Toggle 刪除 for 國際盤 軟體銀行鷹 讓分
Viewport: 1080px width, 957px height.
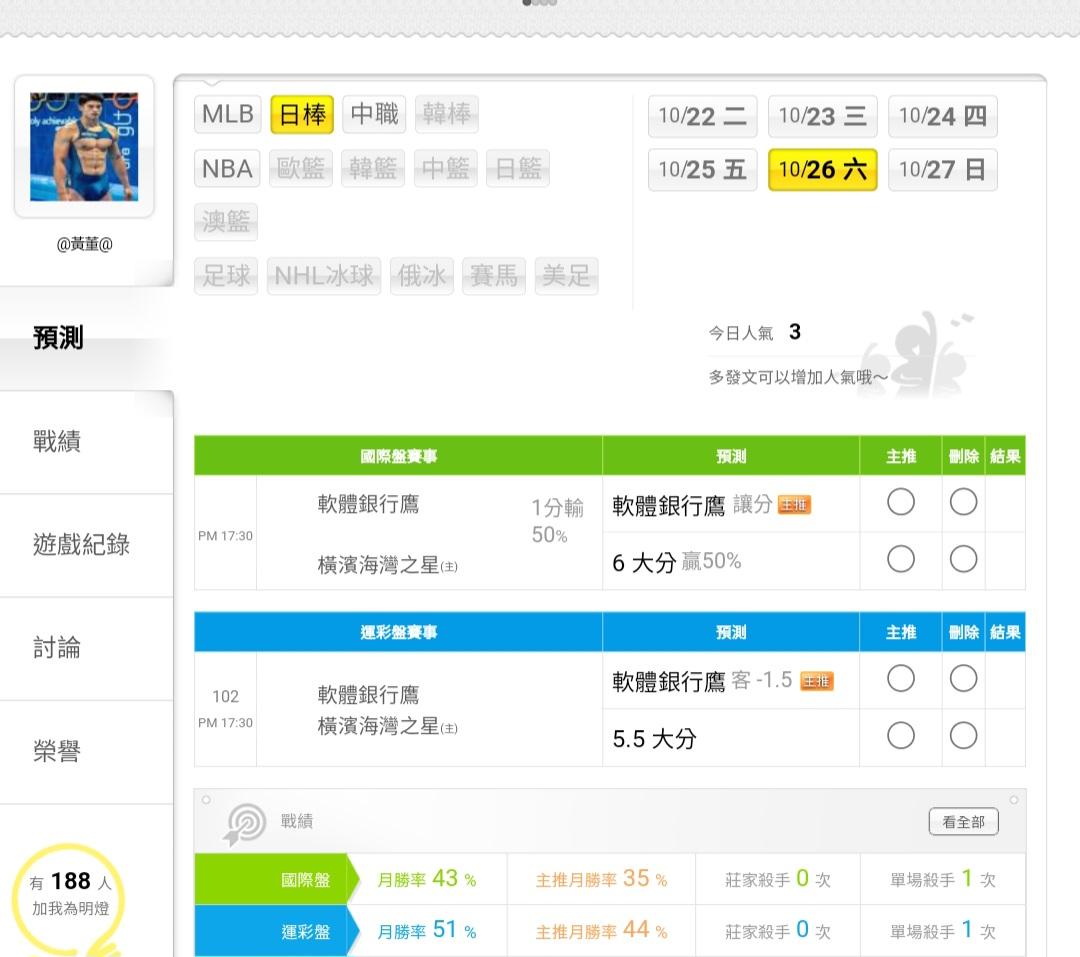pos(963,502)
